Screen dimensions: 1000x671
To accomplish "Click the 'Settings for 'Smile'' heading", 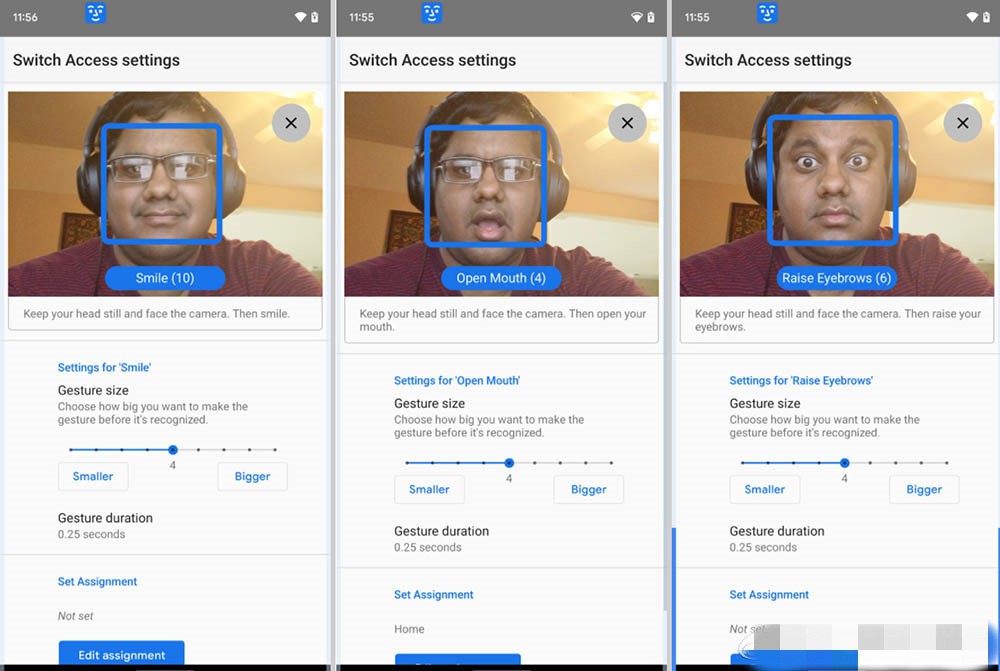I will (104, 367).
